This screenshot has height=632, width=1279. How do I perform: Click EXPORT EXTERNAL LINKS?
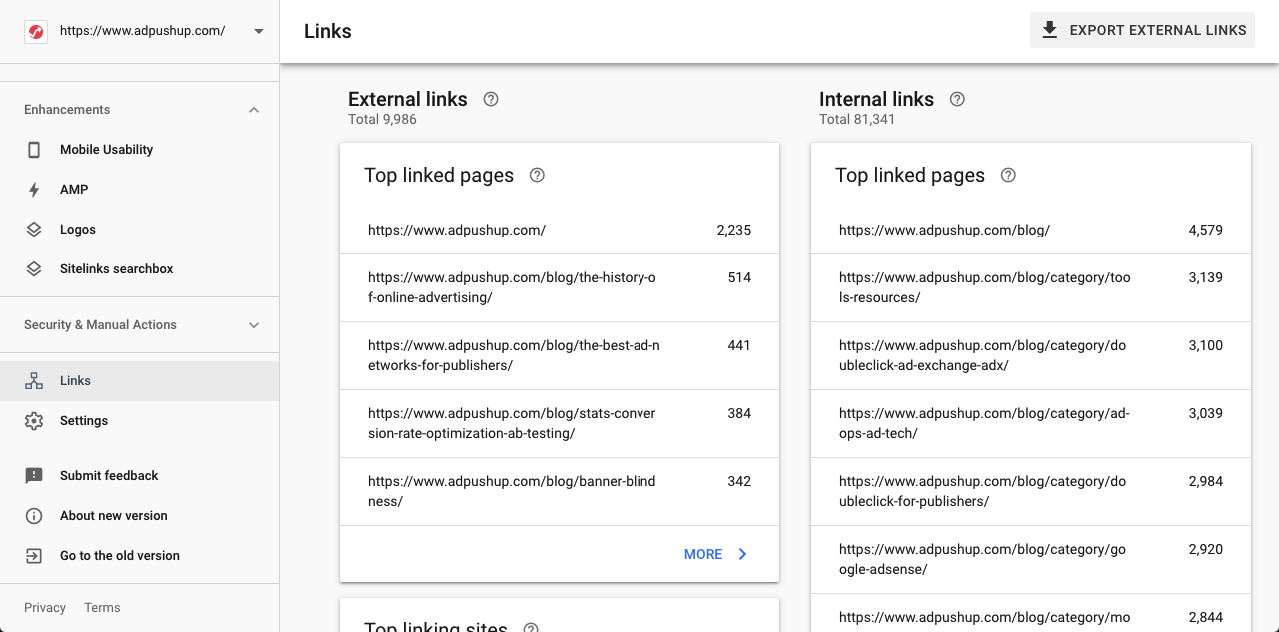[1142, 30]
